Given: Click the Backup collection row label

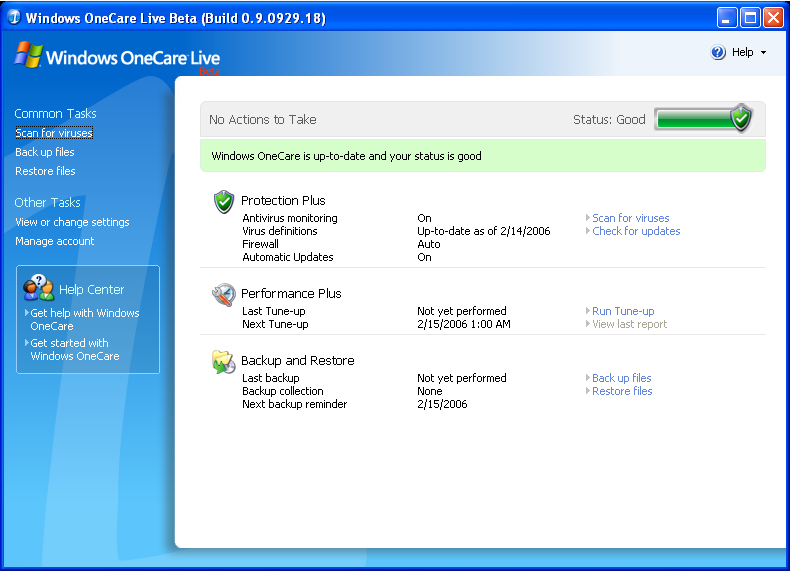Looking at the screenshot, I should point(283,392).
